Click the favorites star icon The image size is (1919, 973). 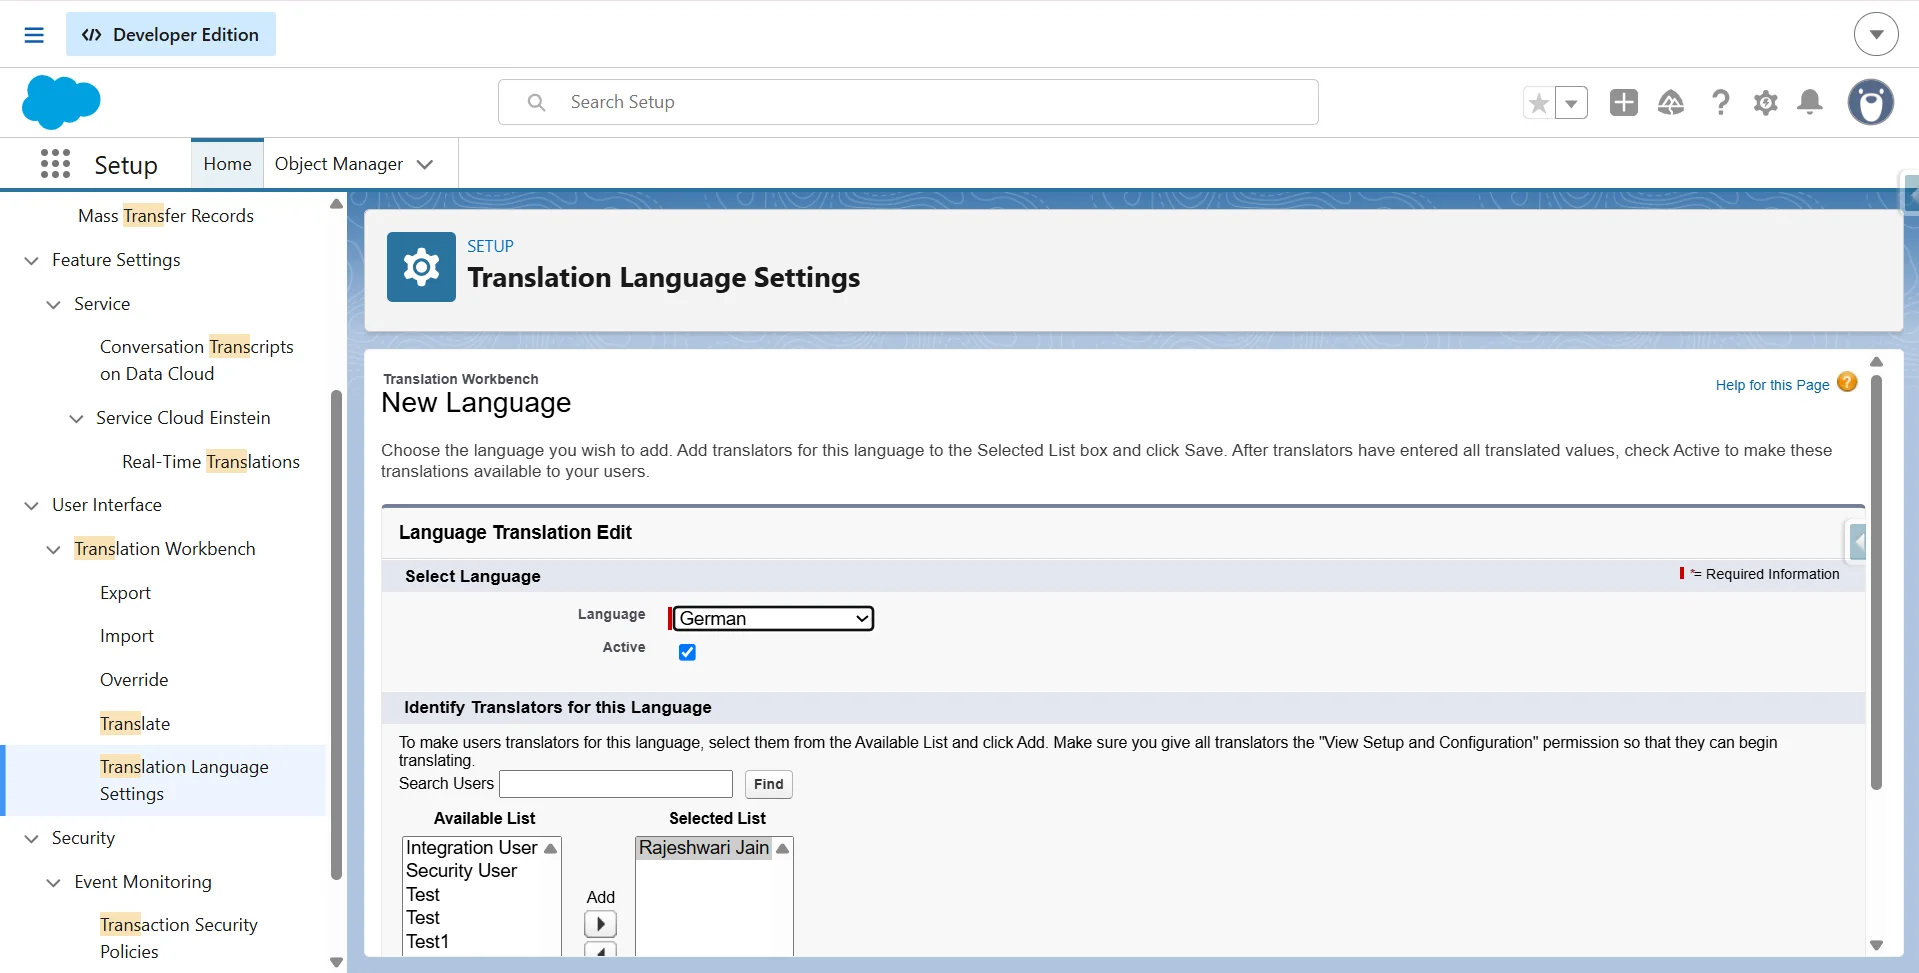[x=1539, y=102]
